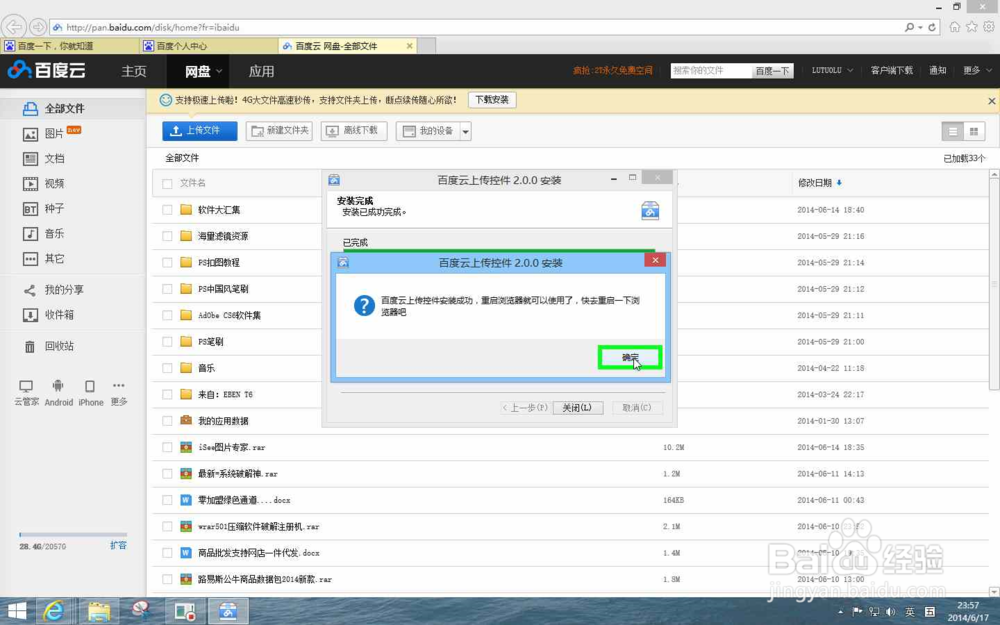1000x625 pixels.
Task: Check the box for 我的应用数据
Action: pyautogui.click(x=167, y=421)
